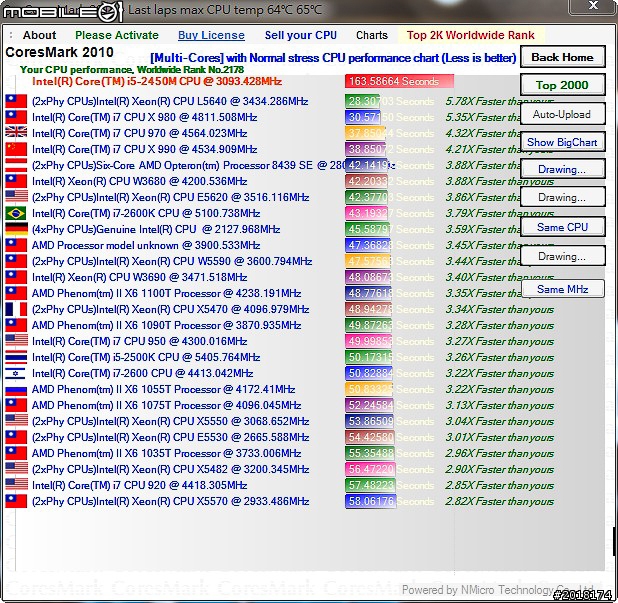Click the Taiwan flag beside Xeon W3680
Viewport: 618px width, 603px height.
click(x=16, y=181)
